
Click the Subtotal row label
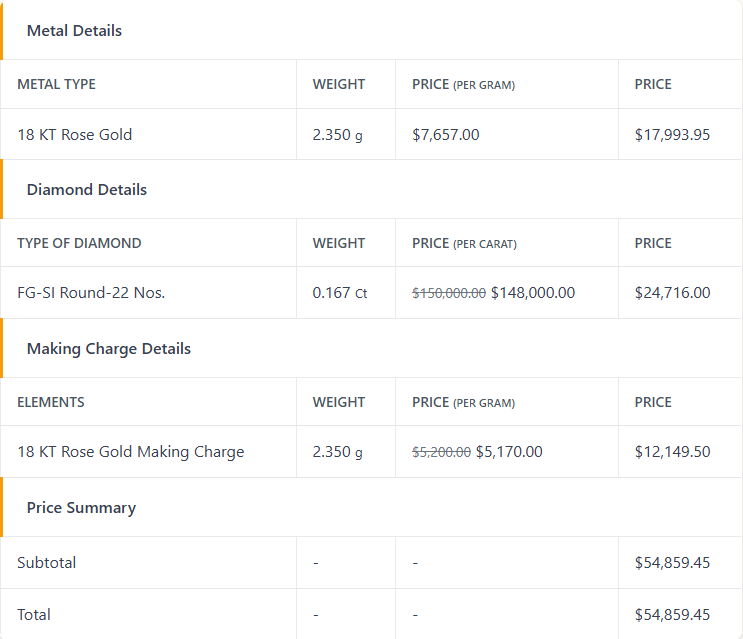pyautogui.click(x=46, y=563)
